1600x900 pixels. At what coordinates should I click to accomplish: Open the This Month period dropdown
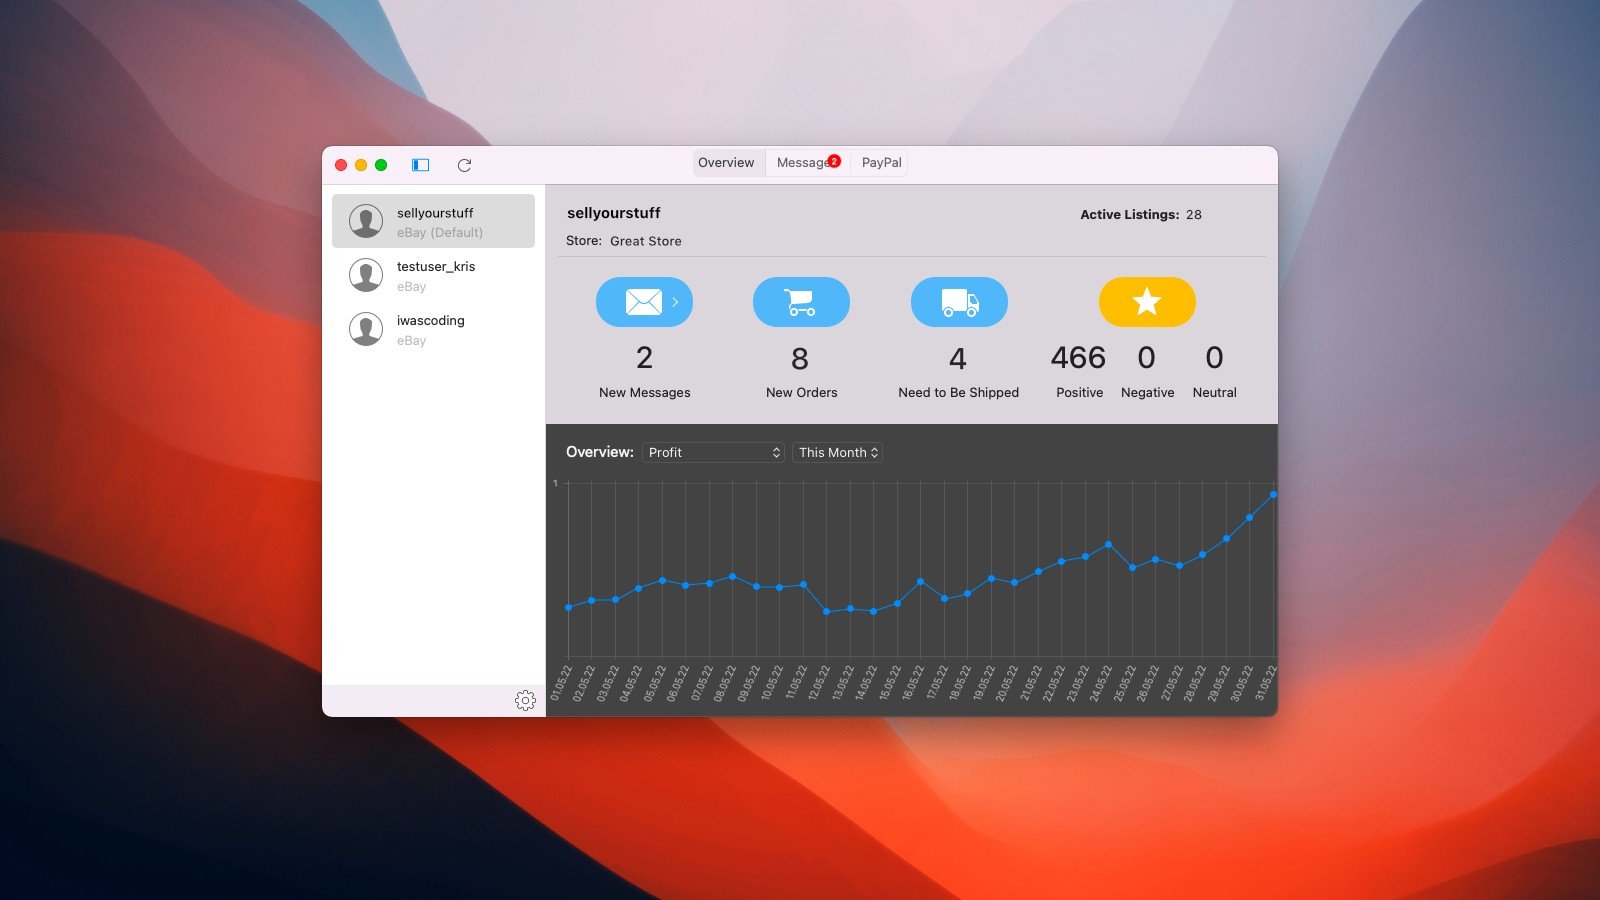[x=838, y=453]
